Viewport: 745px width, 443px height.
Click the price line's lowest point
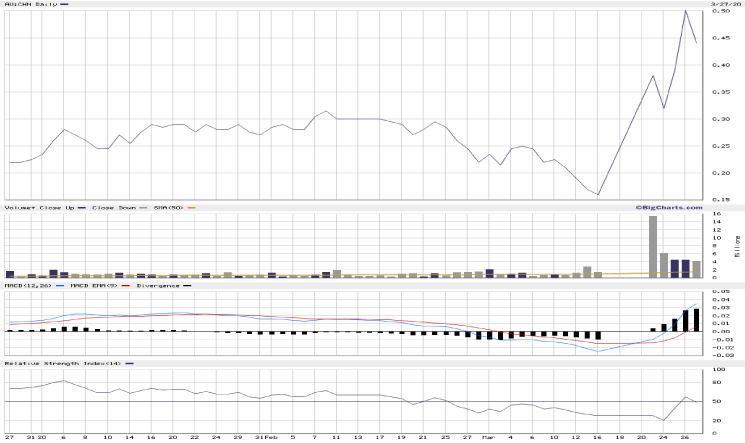[598, 195]
